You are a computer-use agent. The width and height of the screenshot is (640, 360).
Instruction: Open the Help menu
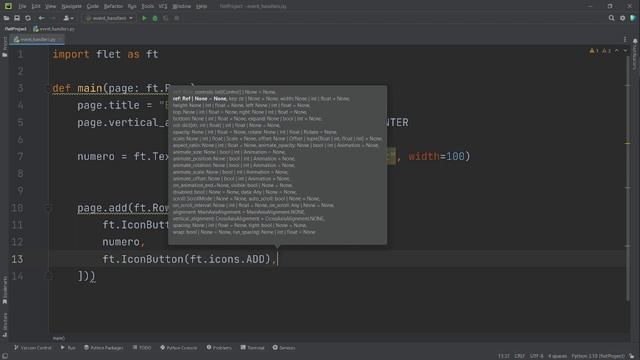point(201,6)
